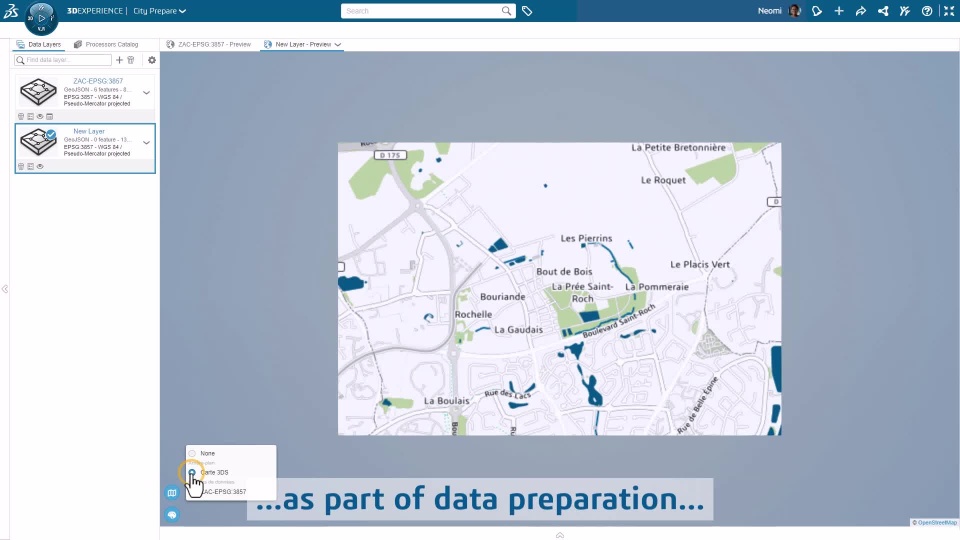Open data layers settings gear
This screenshot has width=960, height=540.
[x=152, y=60]
